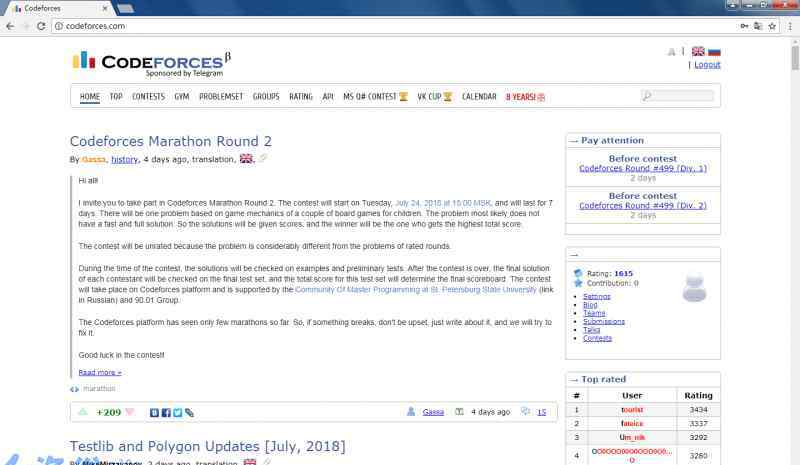The height and width of the screenshot is (465, 800).
Task: Click the rating value 1615
Action: [x=623, y=274]
